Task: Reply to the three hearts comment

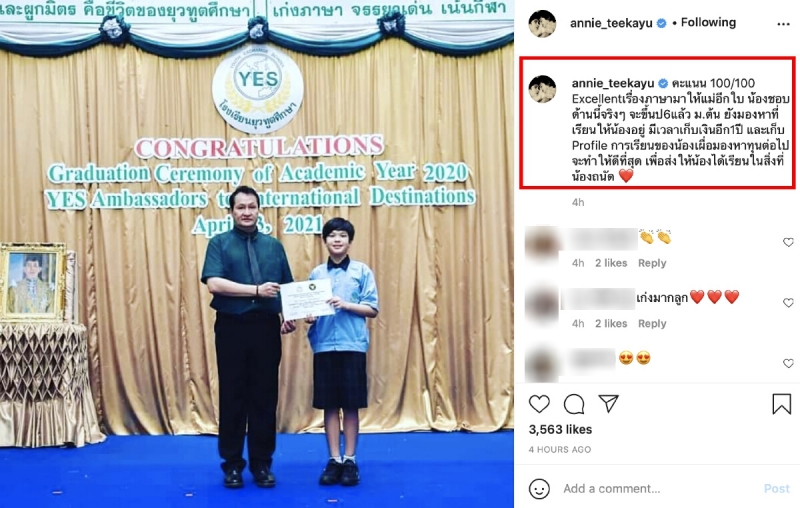Action: coord(652,323)
